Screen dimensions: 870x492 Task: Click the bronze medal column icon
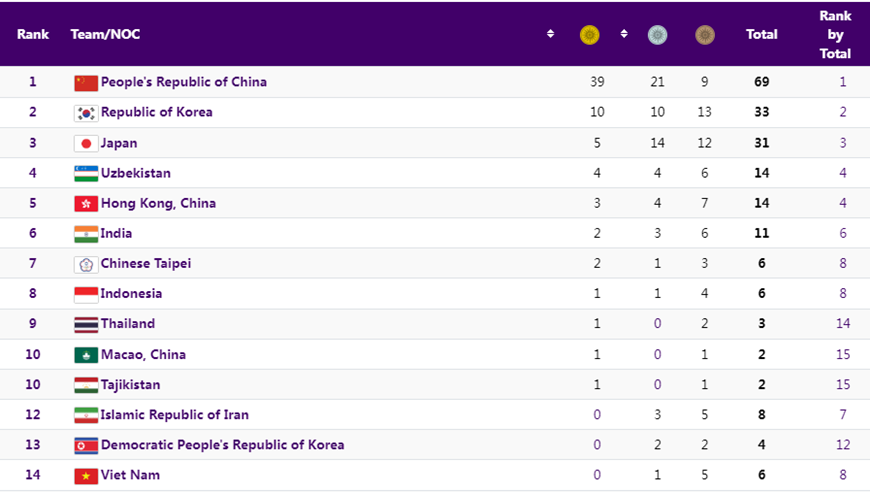705,35
